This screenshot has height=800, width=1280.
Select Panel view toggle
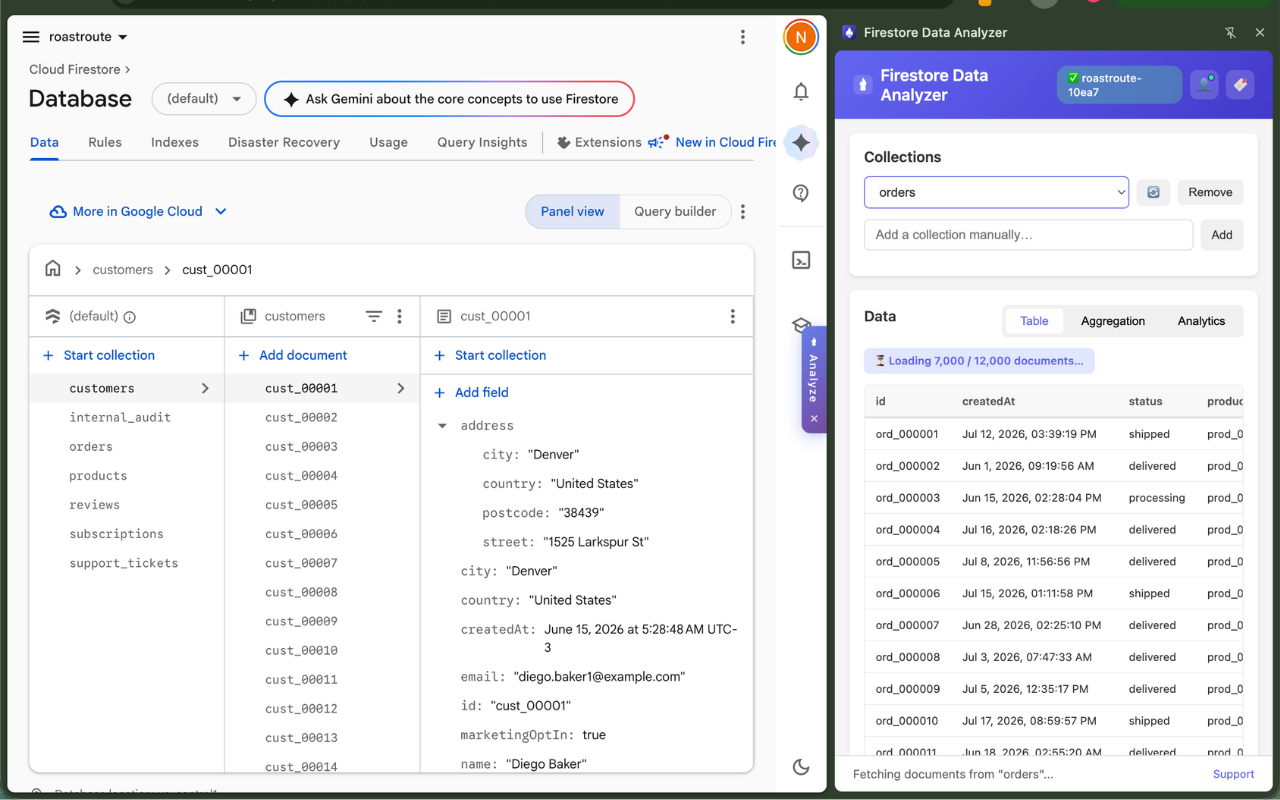572,211
